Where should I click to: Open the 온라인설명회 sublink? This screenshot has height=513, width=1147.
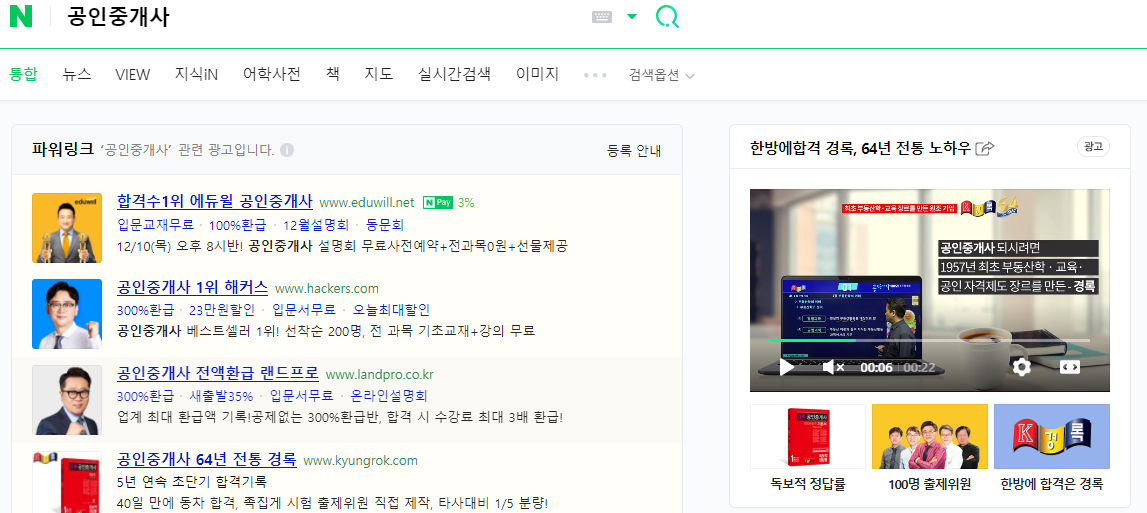pos(388,396)
